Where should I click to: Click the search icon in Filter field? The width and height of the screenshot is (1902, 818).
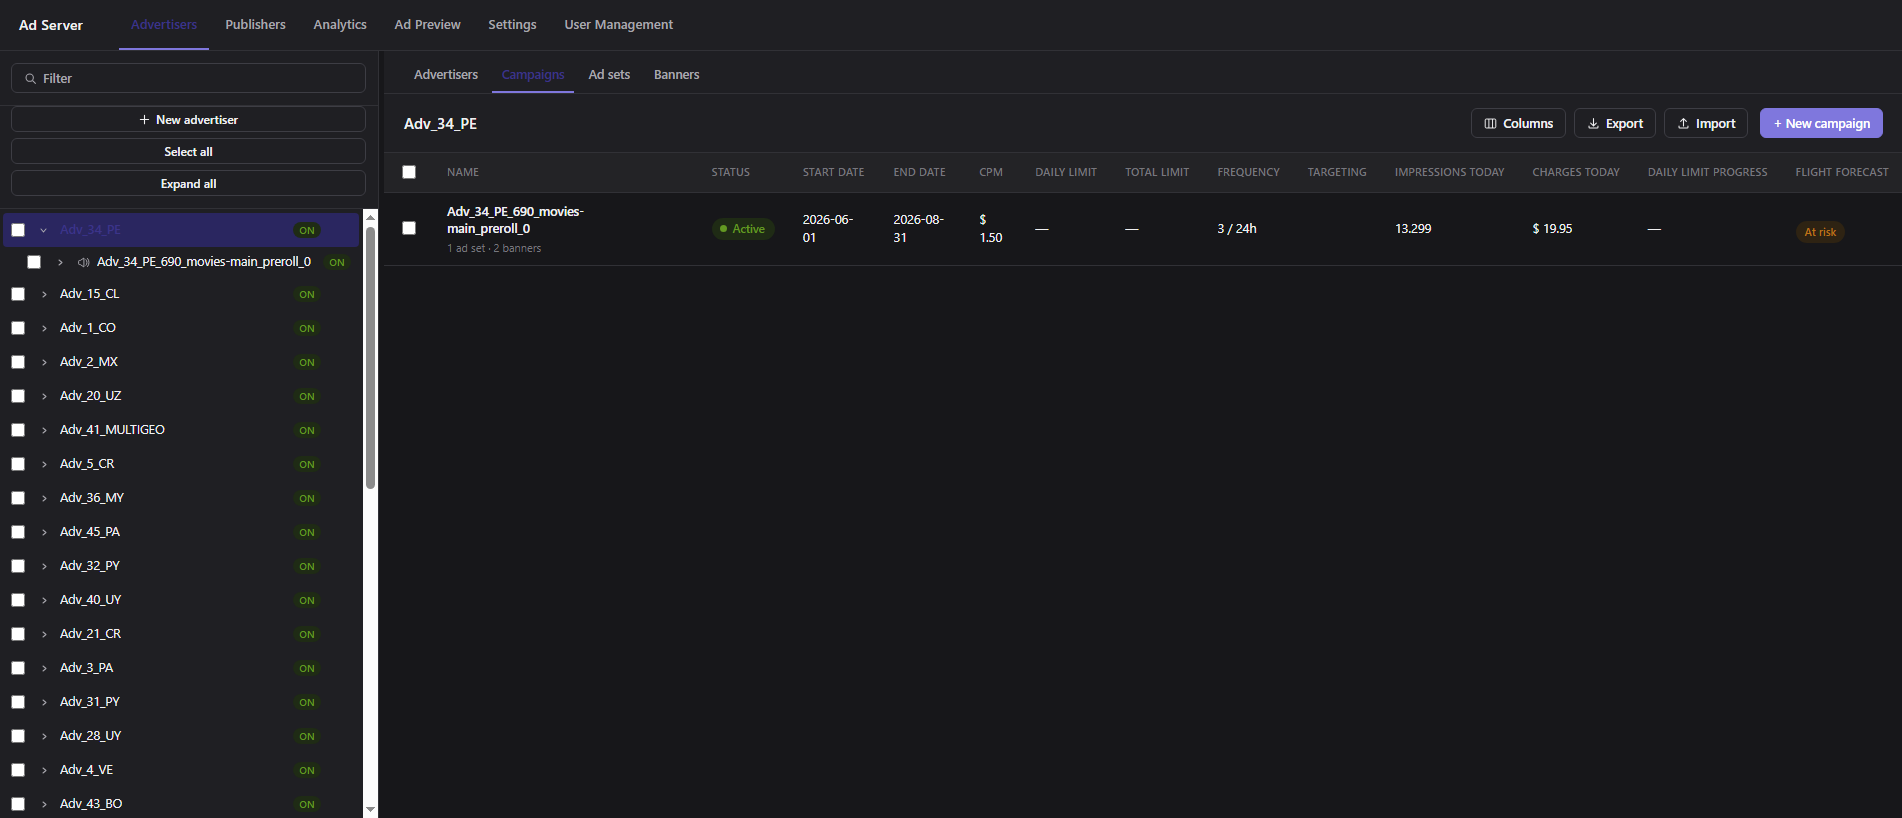click(31, 79)
